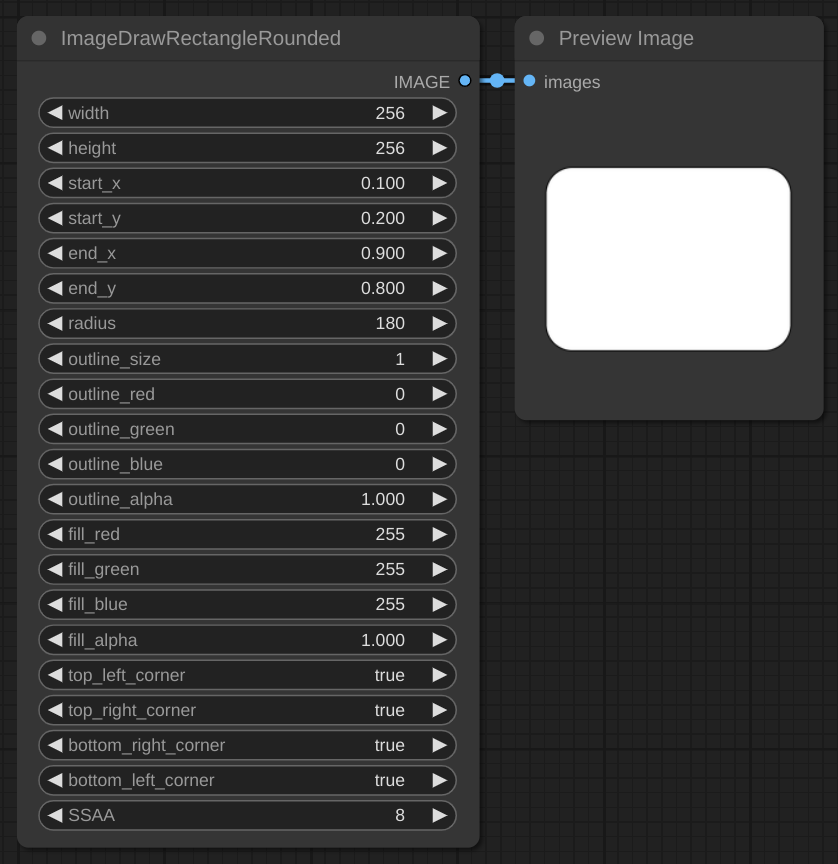Click the increase arrow for width

tap(439, 113)
